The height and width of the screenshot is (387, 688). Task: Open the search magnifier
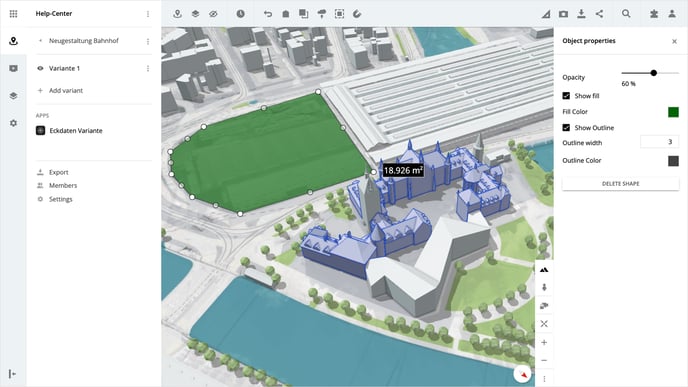point(626,14)
